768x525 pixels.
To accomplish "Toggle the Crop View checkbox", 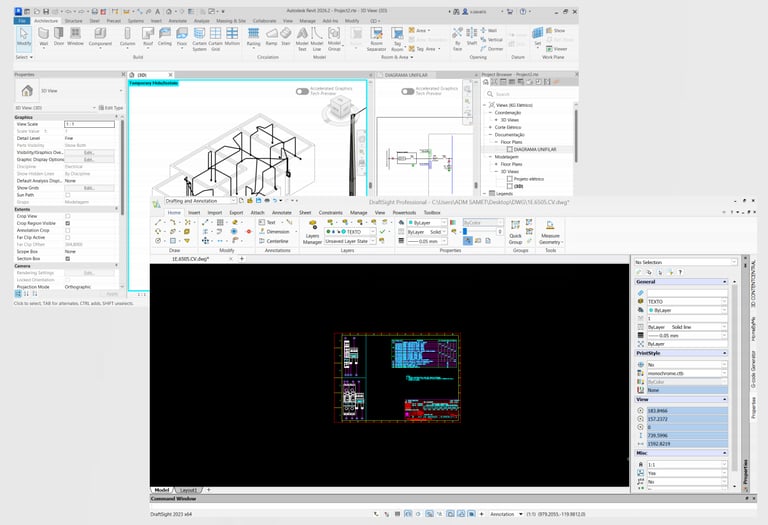I will (x=68, y=216).
